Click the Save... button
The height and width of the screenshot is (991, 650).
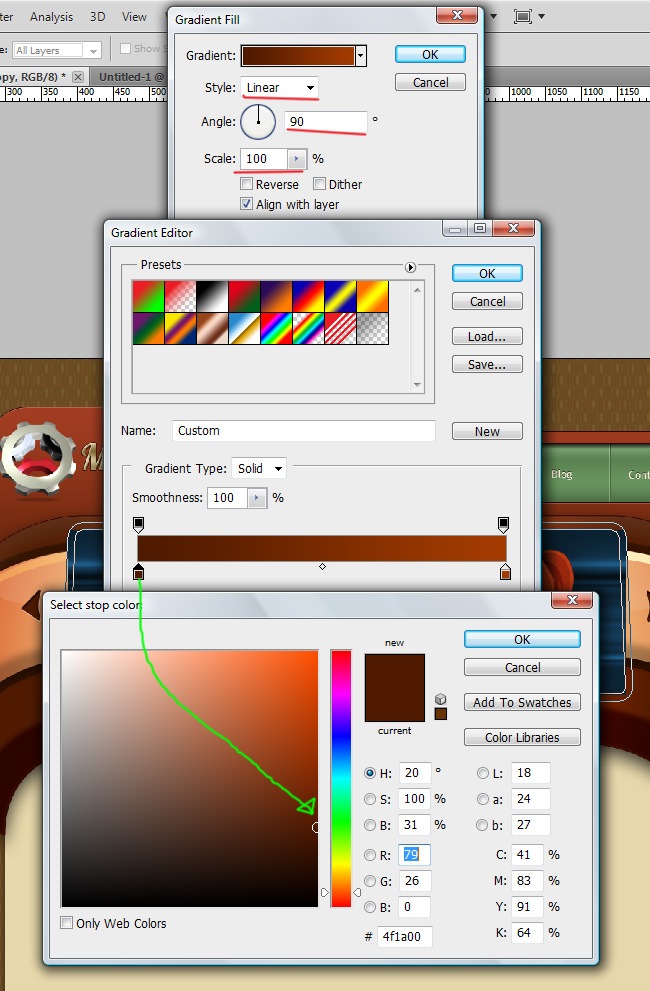click(x=488, y=364)
